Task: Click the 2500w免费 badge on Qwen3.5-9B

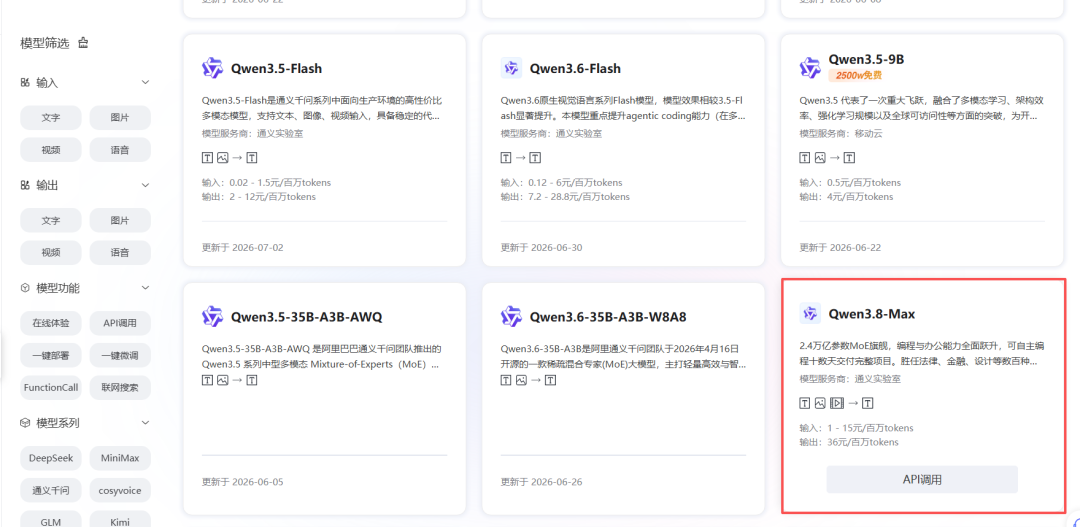Action: click(856, 75)
